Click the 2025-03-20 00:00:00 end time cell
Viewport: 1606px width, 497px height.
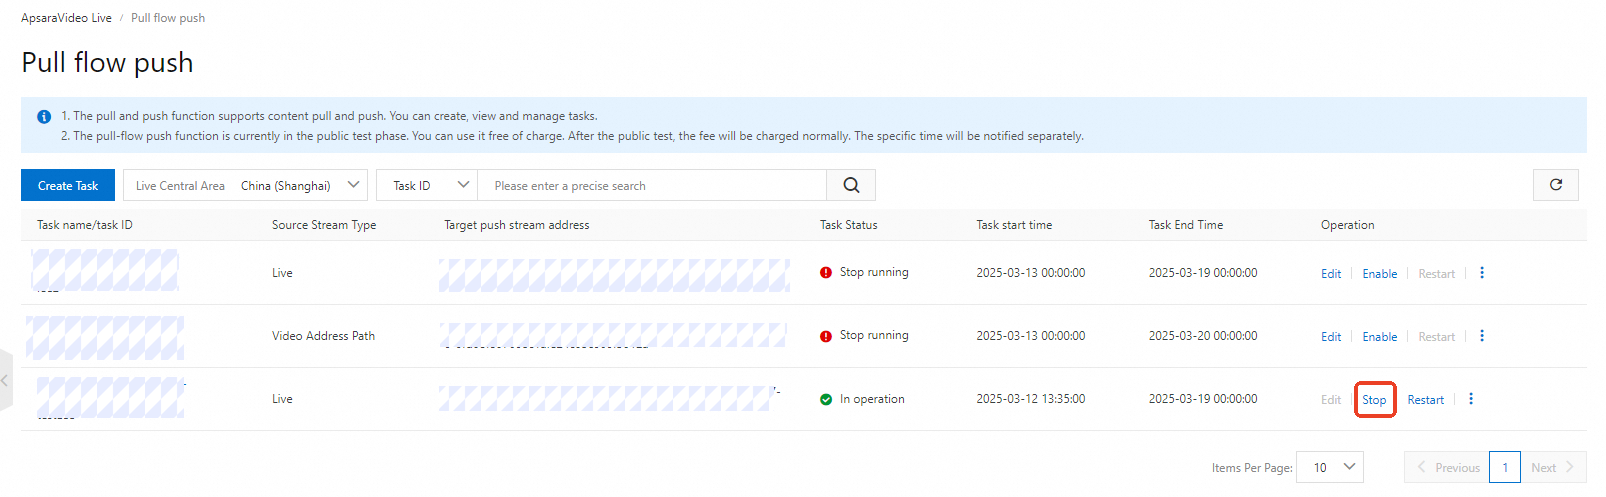point(1203,336)
